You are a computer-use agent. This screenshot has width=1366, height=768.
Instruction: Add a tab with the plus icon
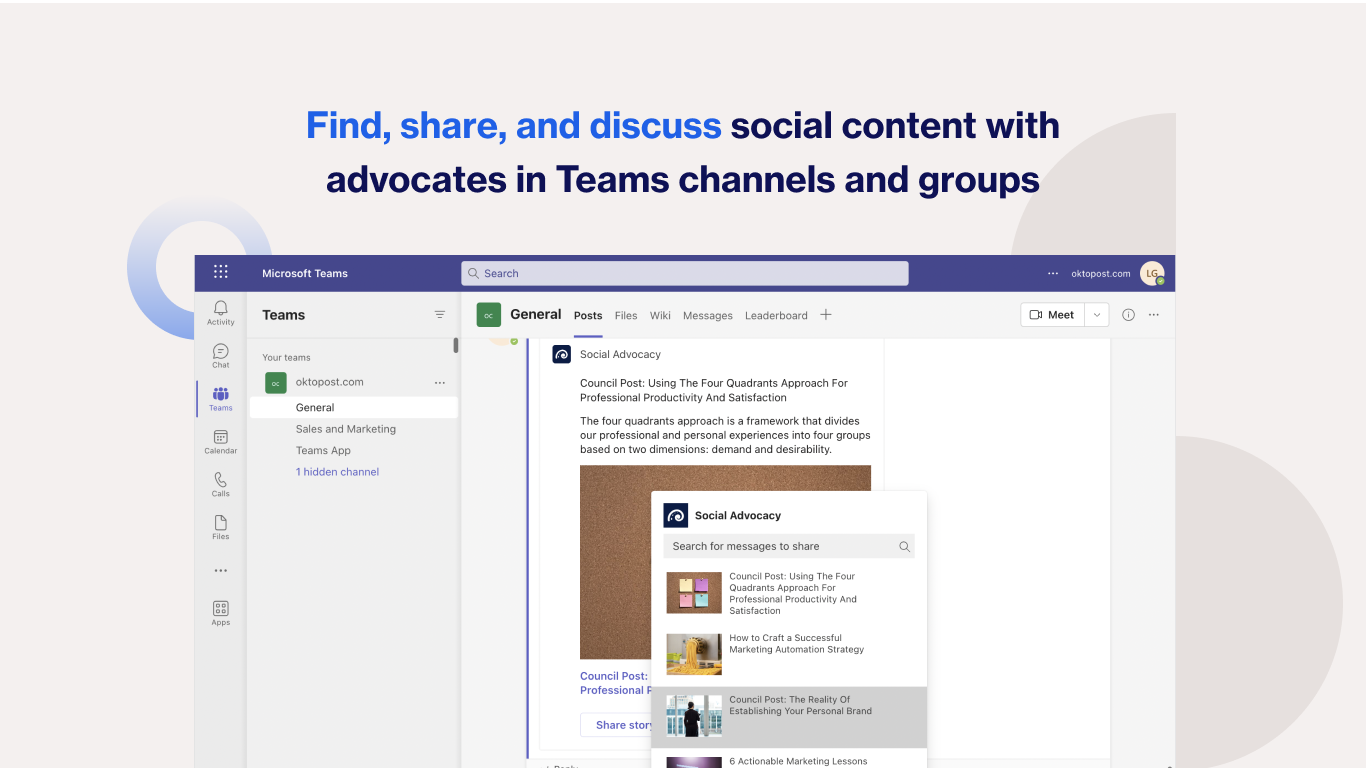click(x=826, y=314)
